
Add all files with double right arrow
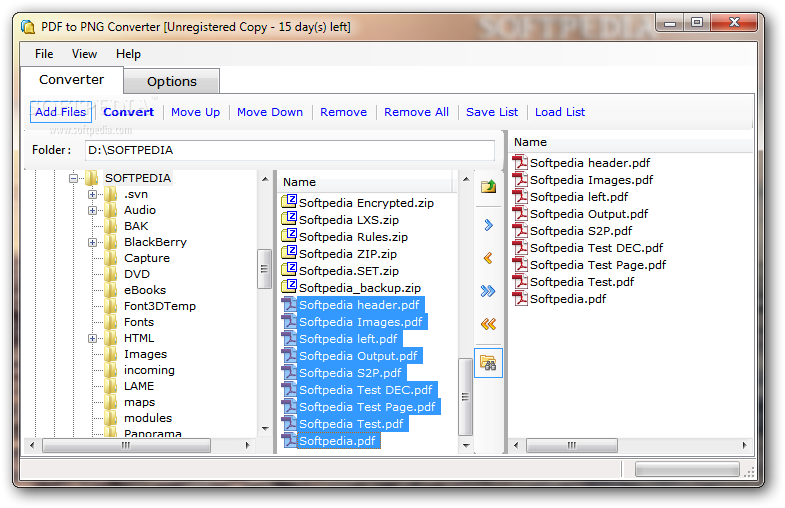coord(488,291)
